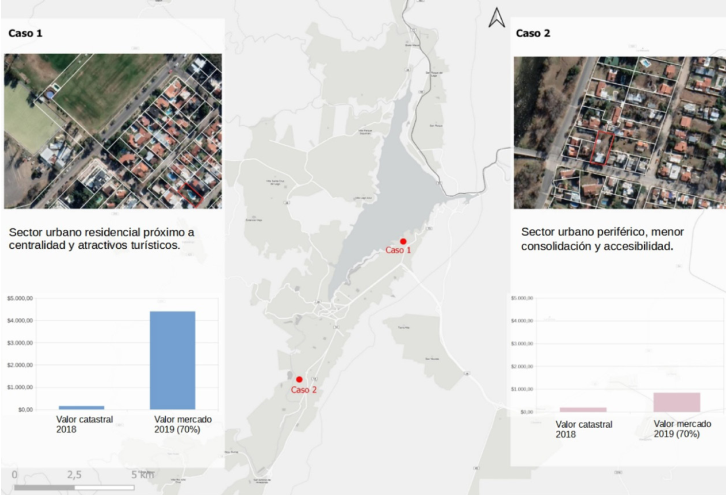Screen dimensions: 726x495
Task: Select the pink Valor catastral 2018 bar
Action: tap(583, 409)
